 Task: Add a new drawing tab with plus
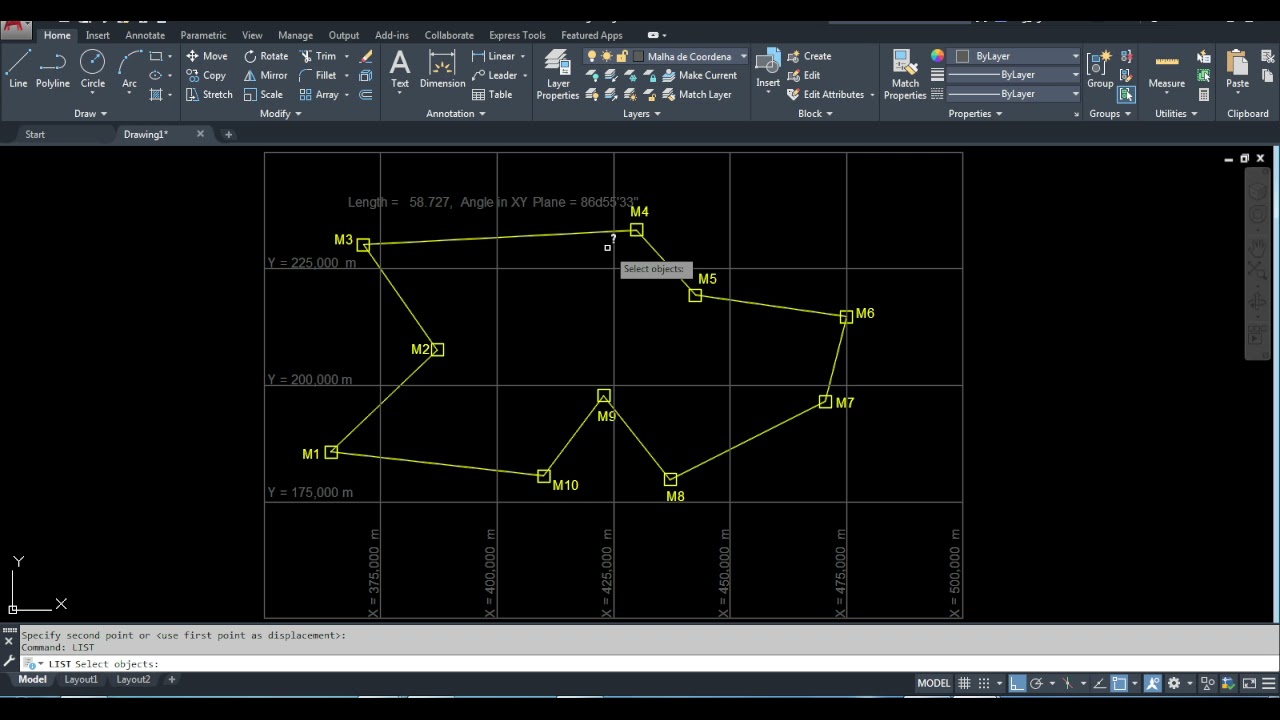228,134
